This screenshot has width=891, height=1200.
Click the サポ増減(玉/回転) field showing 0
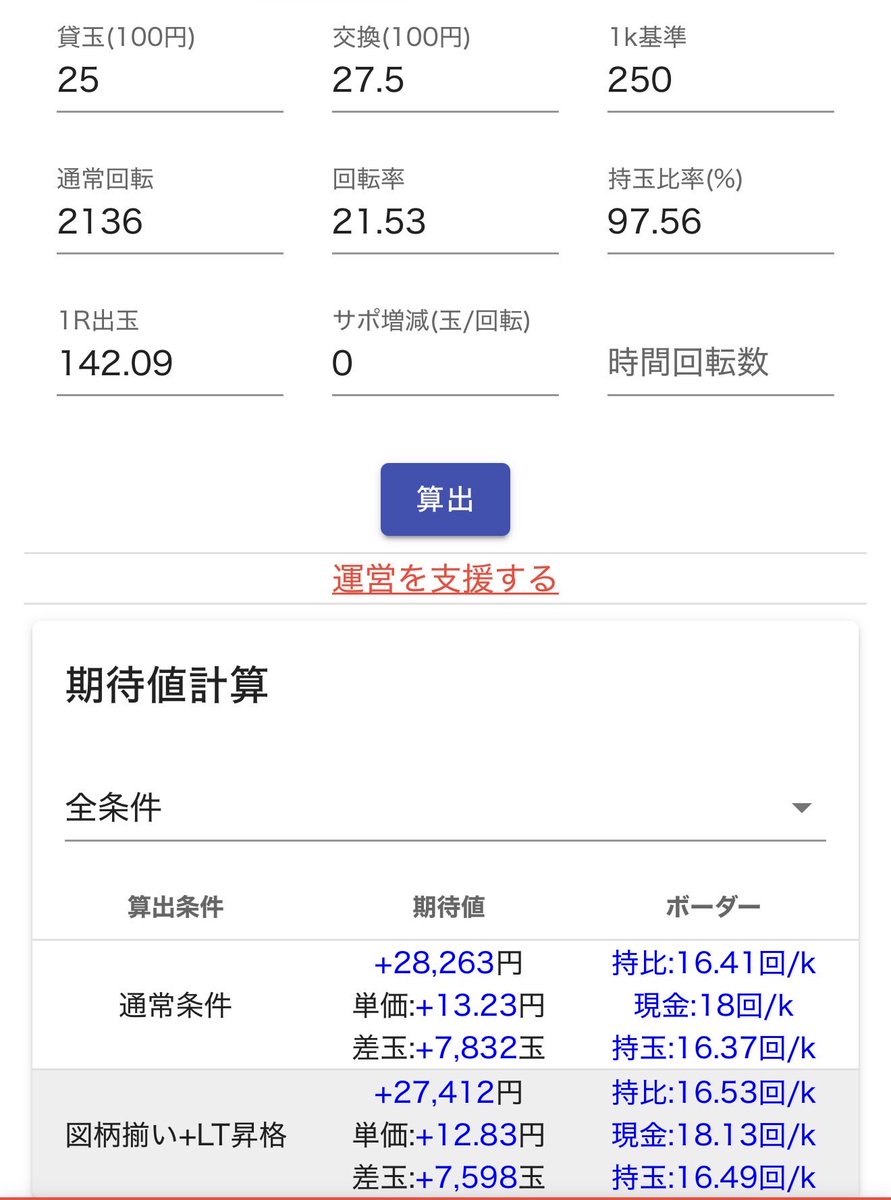coord(445,364)
